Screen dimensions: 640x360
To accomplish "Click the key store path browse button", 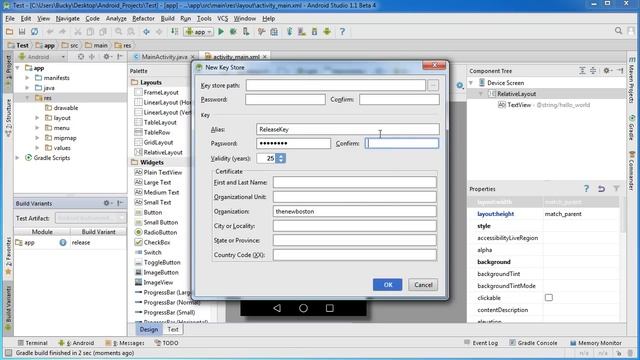I will (x=433, y=85).
